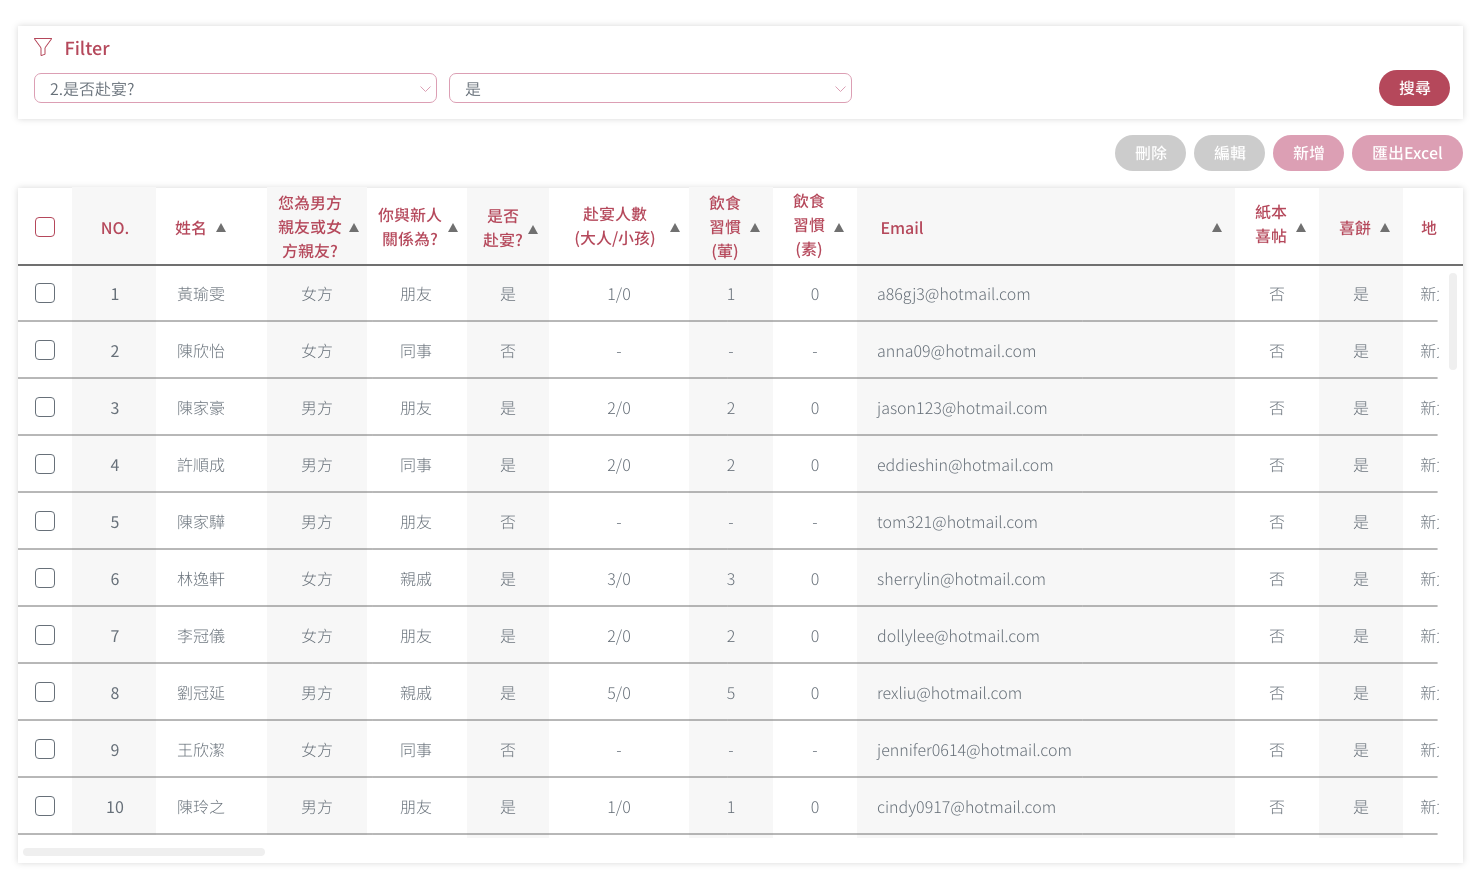Sort by 是否赴宴 column arrow
Screen dimensions: 1480x889
click(x=533, y=230)
